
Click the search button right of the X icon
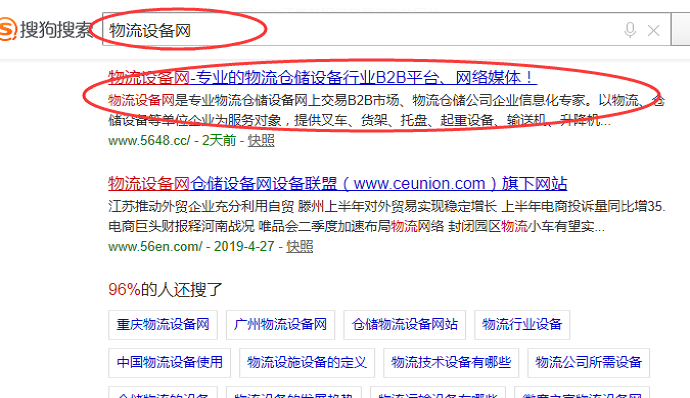[681, 29]
